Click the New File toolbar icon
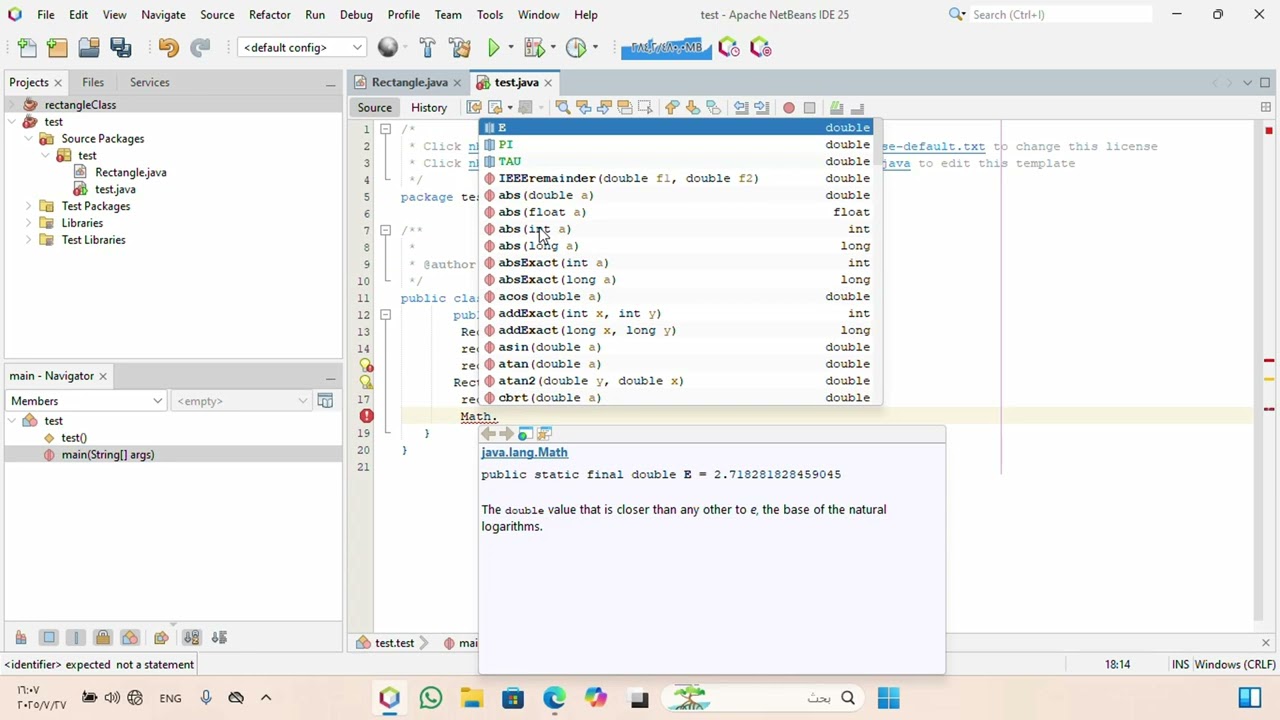The image size is (1280, 720). pos(27,48)
